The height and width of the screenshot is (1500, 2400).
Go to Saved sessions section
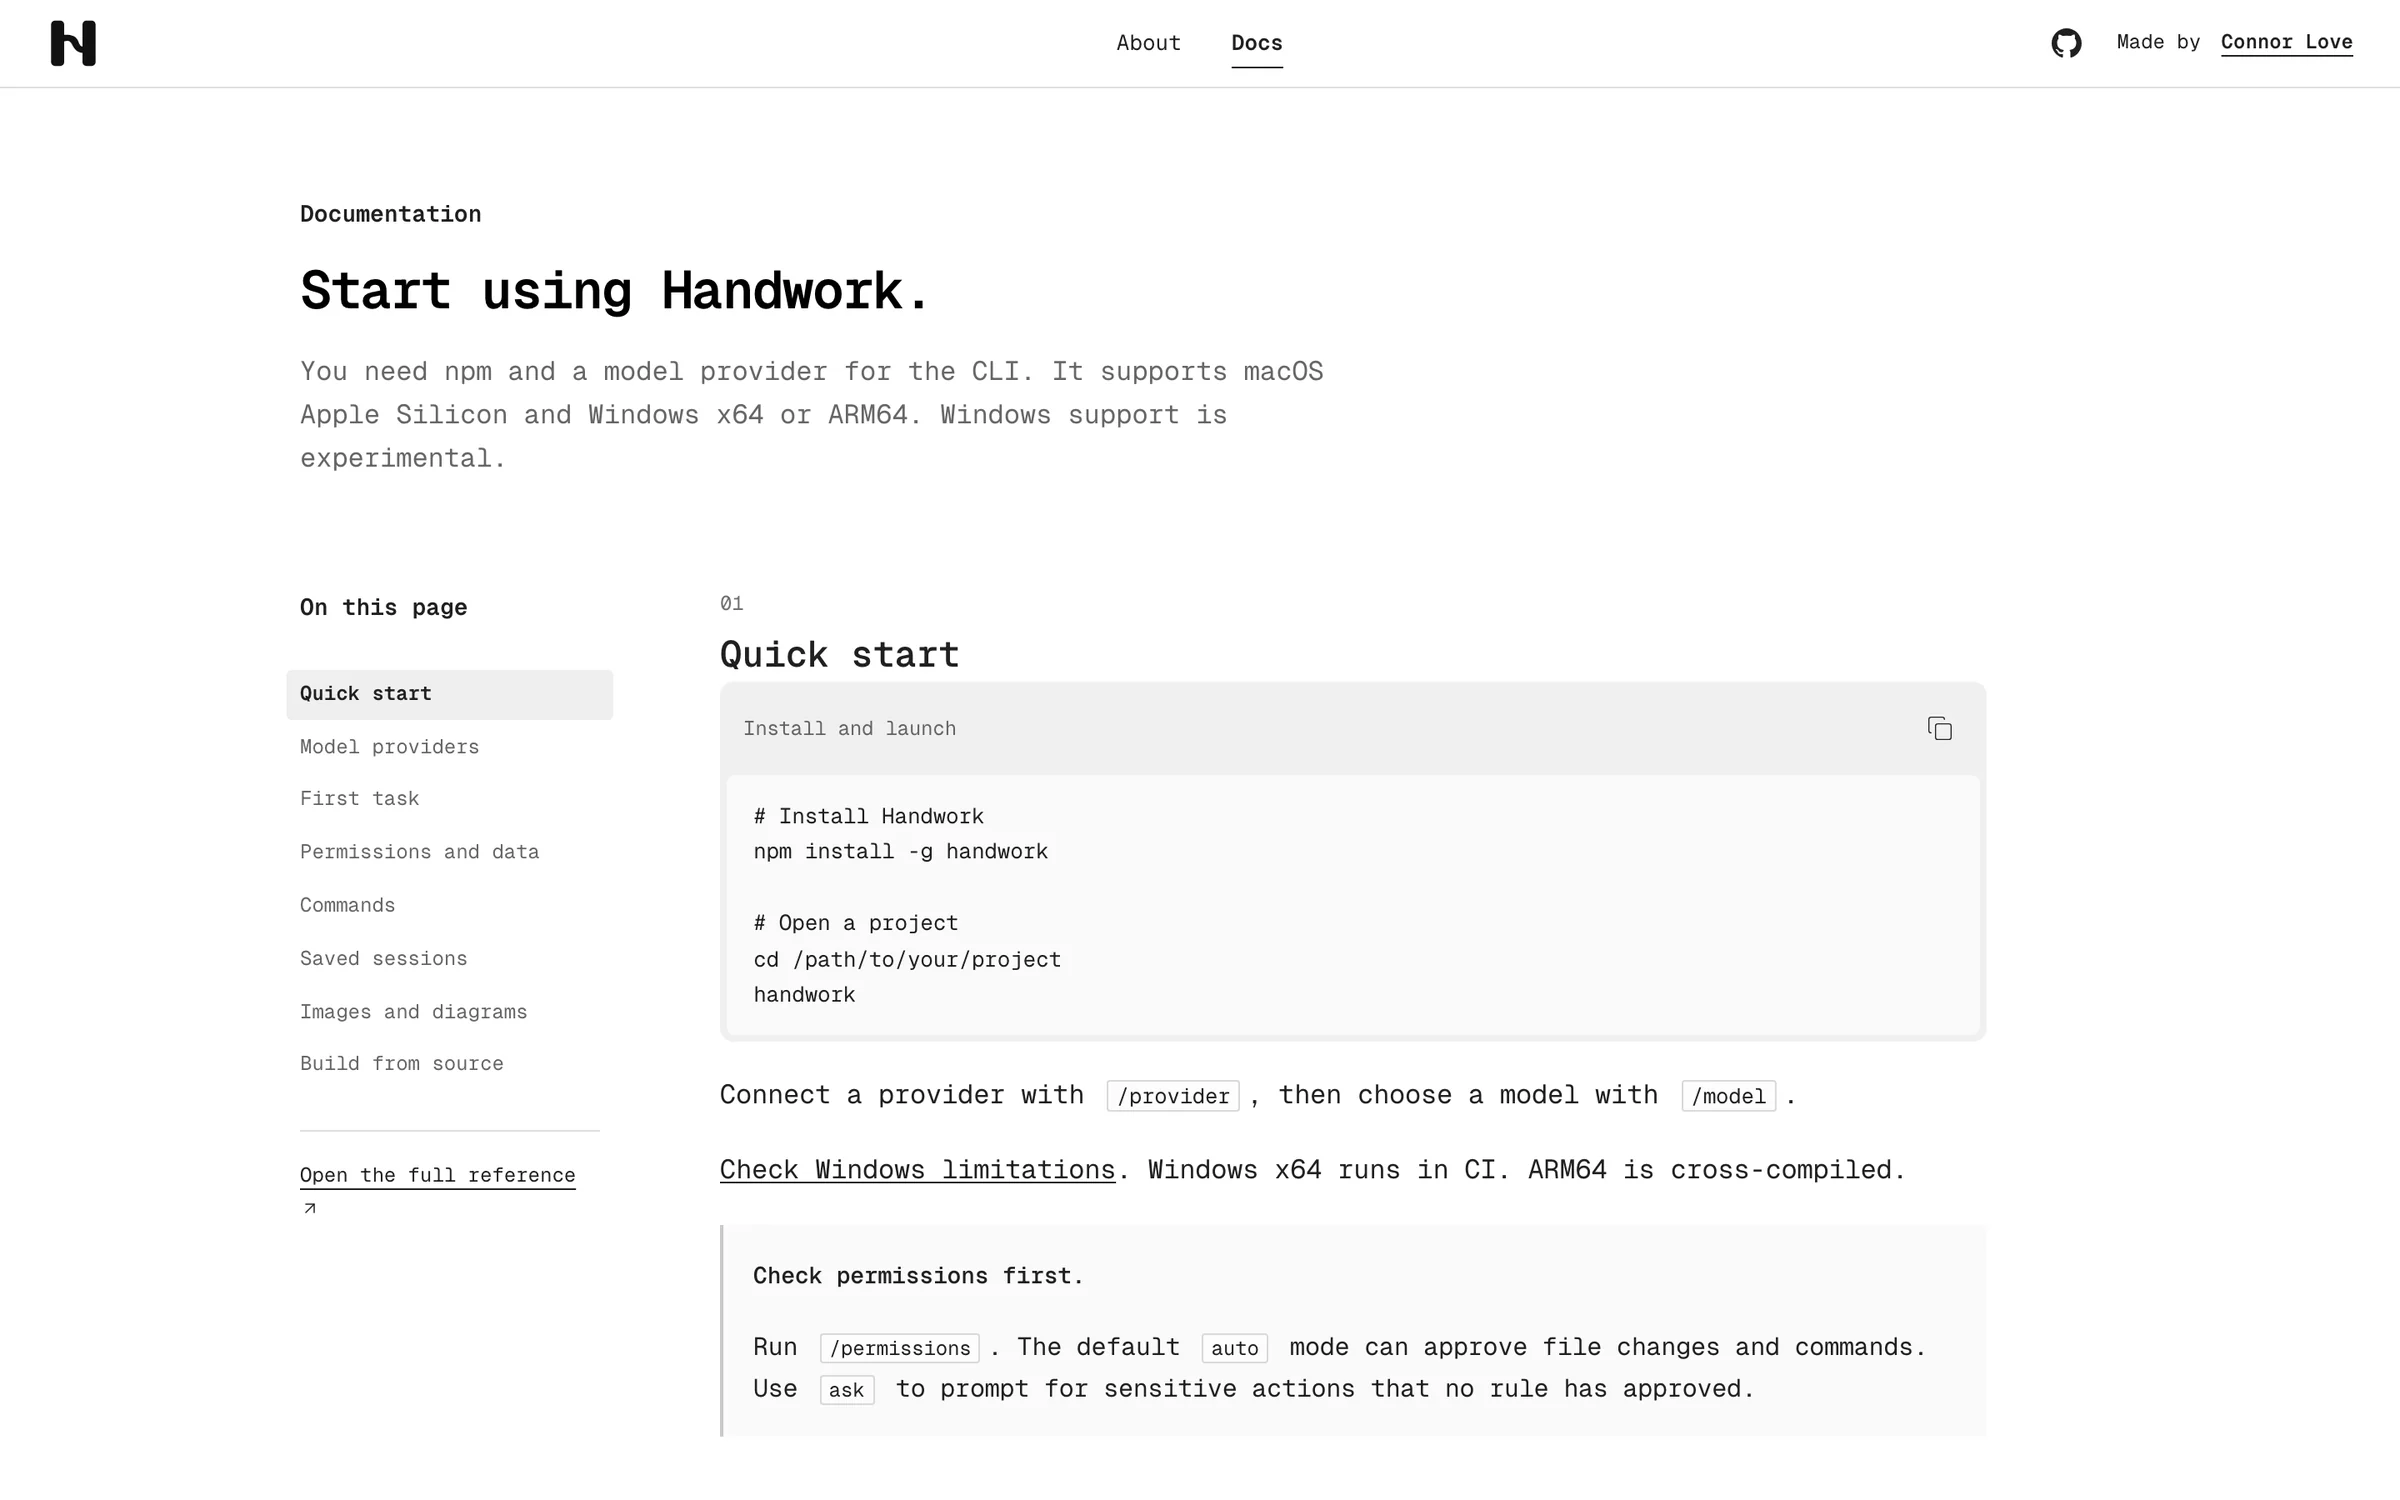(x=383, y=958)
